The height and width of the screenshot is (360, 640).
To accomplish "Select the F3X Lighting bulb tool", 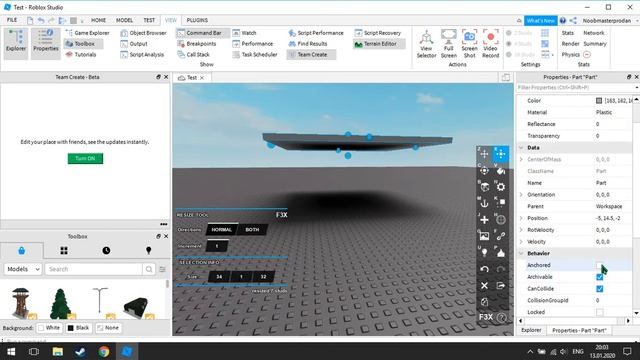I will coord(484,253).
